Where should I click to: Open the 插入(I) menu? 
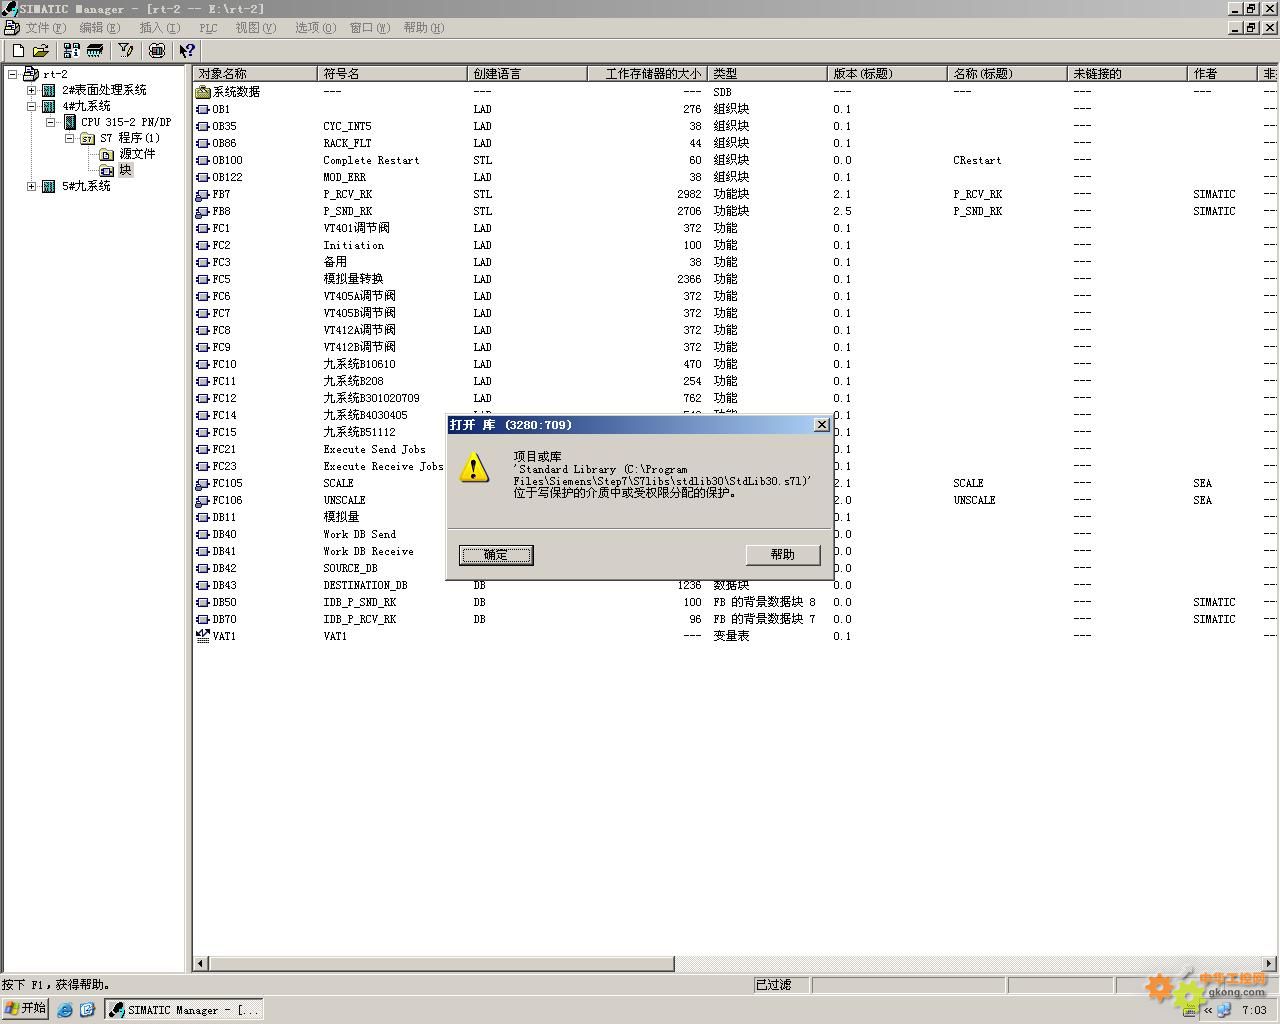pyautogui.click(x=160, y=28)
